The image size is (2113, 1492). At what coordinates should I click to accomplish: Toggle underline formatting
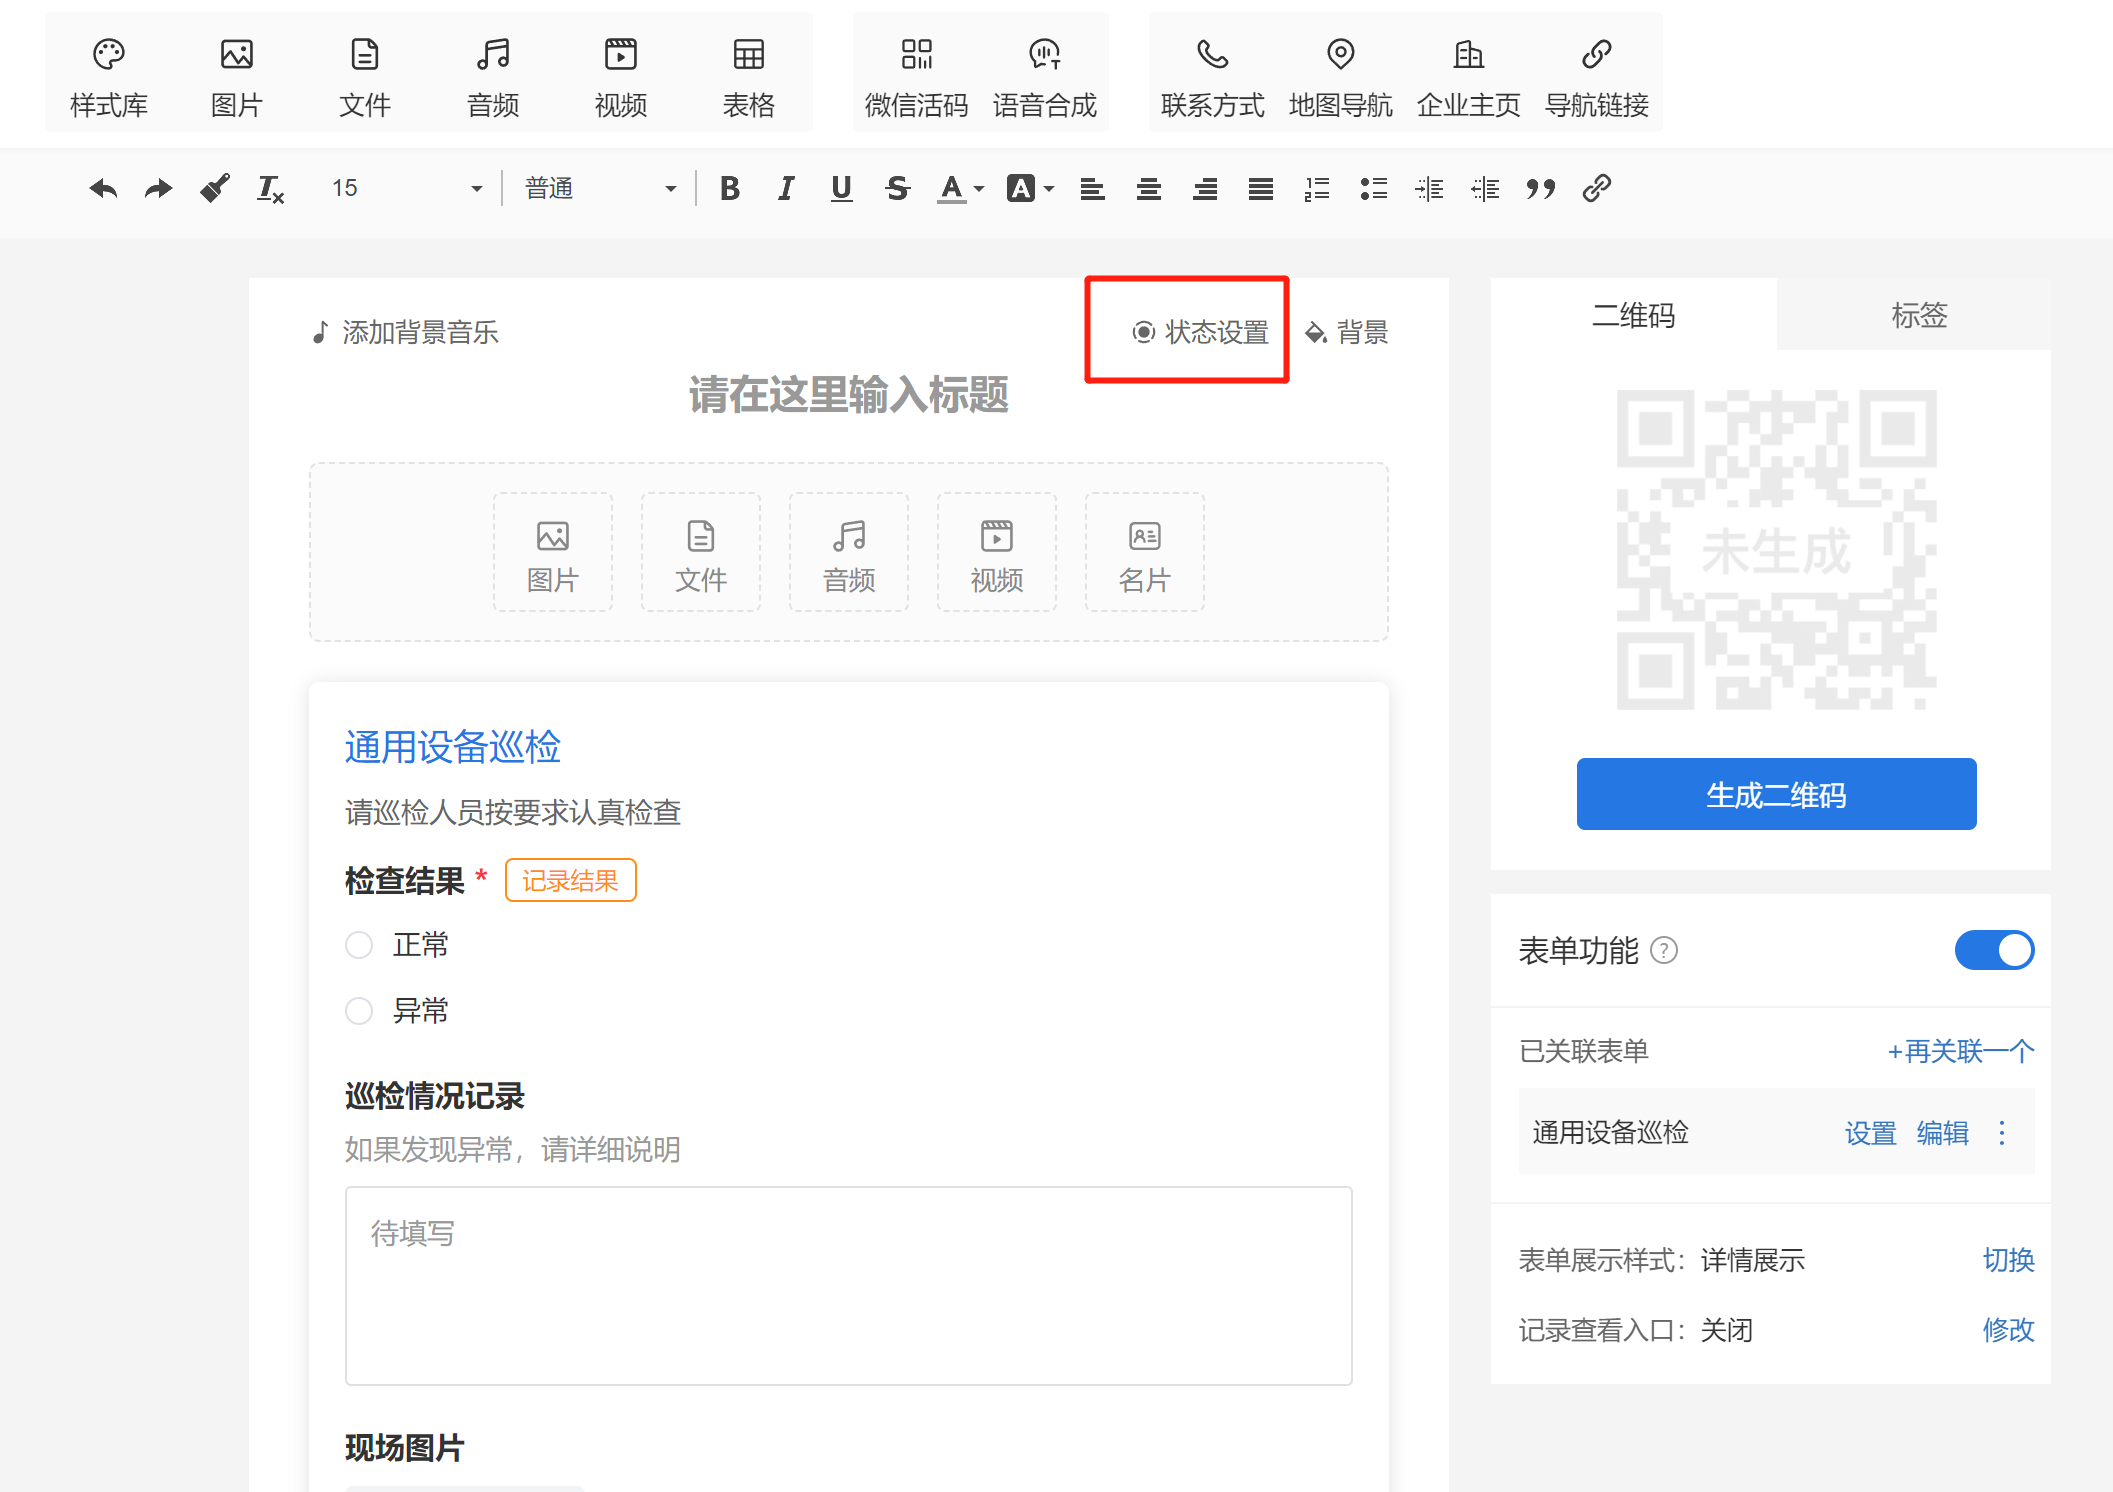coord(842,188)
